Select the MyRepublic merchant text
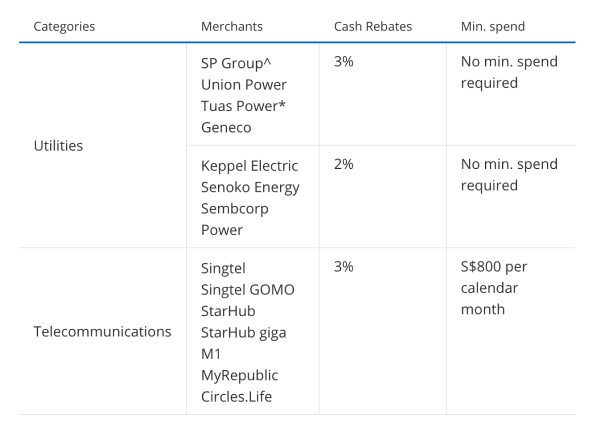Image resolution: width=601 pixels, height=427 pixels. [239, 376]
